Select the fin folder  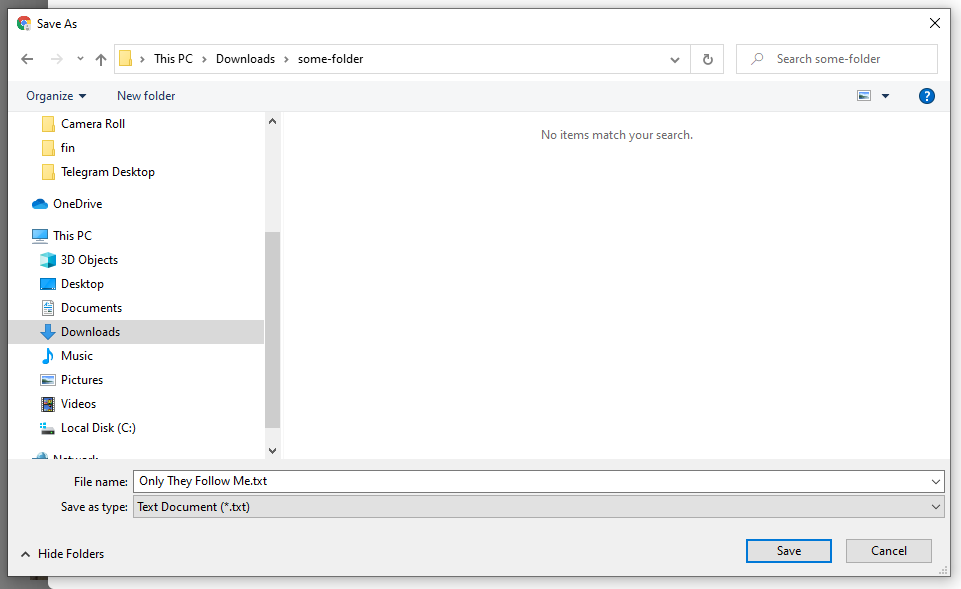(x=67, y=148)
